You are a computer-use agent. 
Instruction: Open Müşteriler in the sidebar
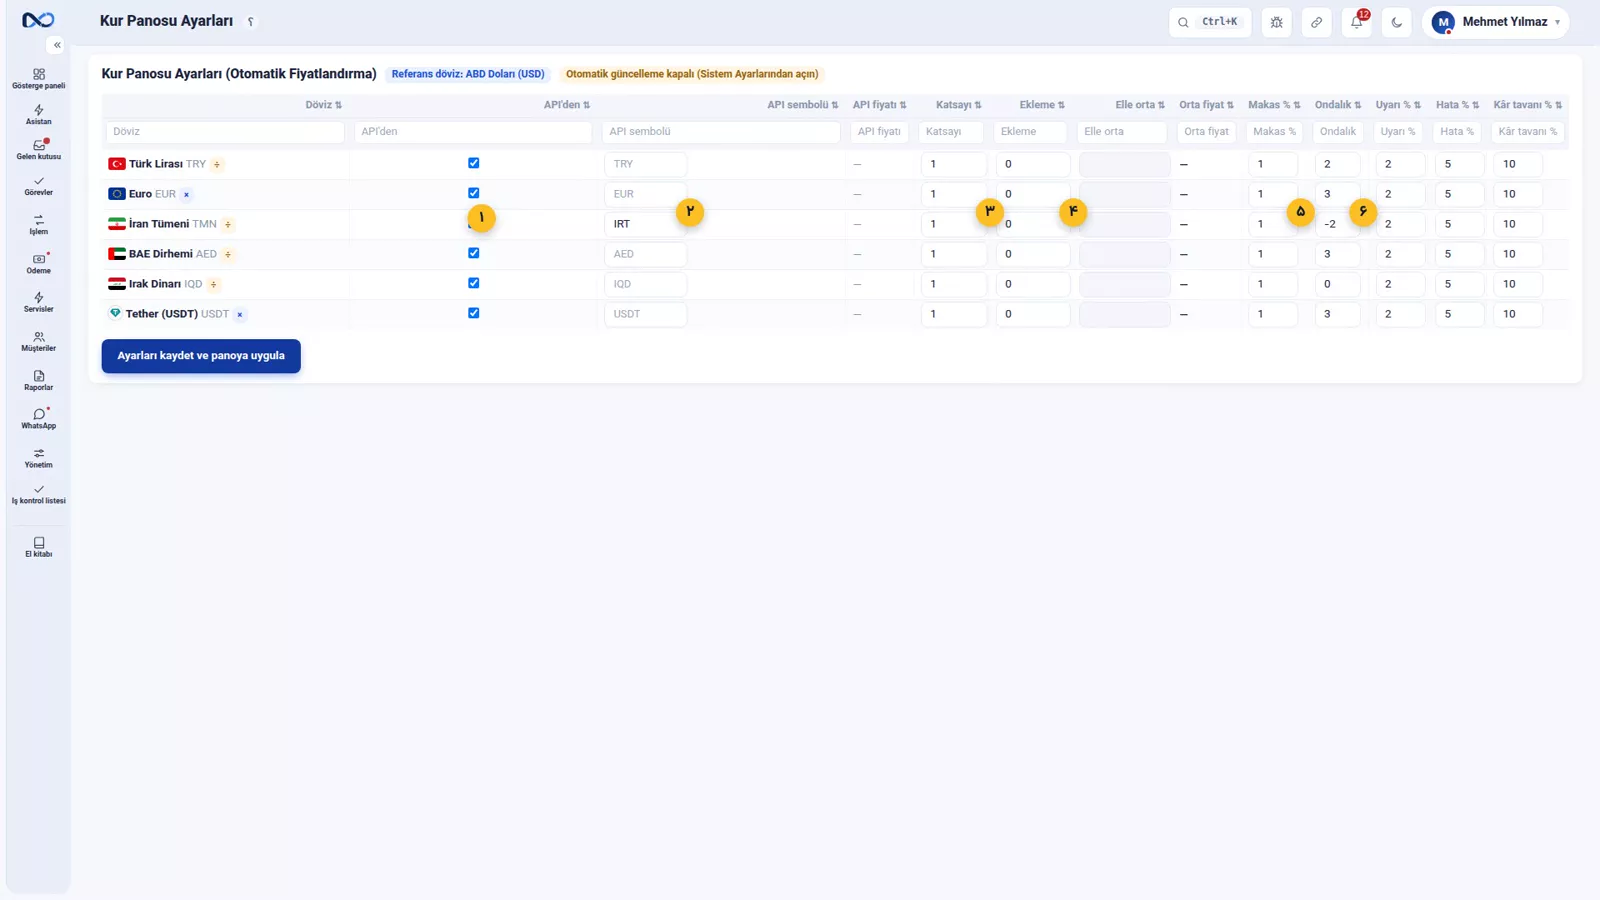point(38,342)
